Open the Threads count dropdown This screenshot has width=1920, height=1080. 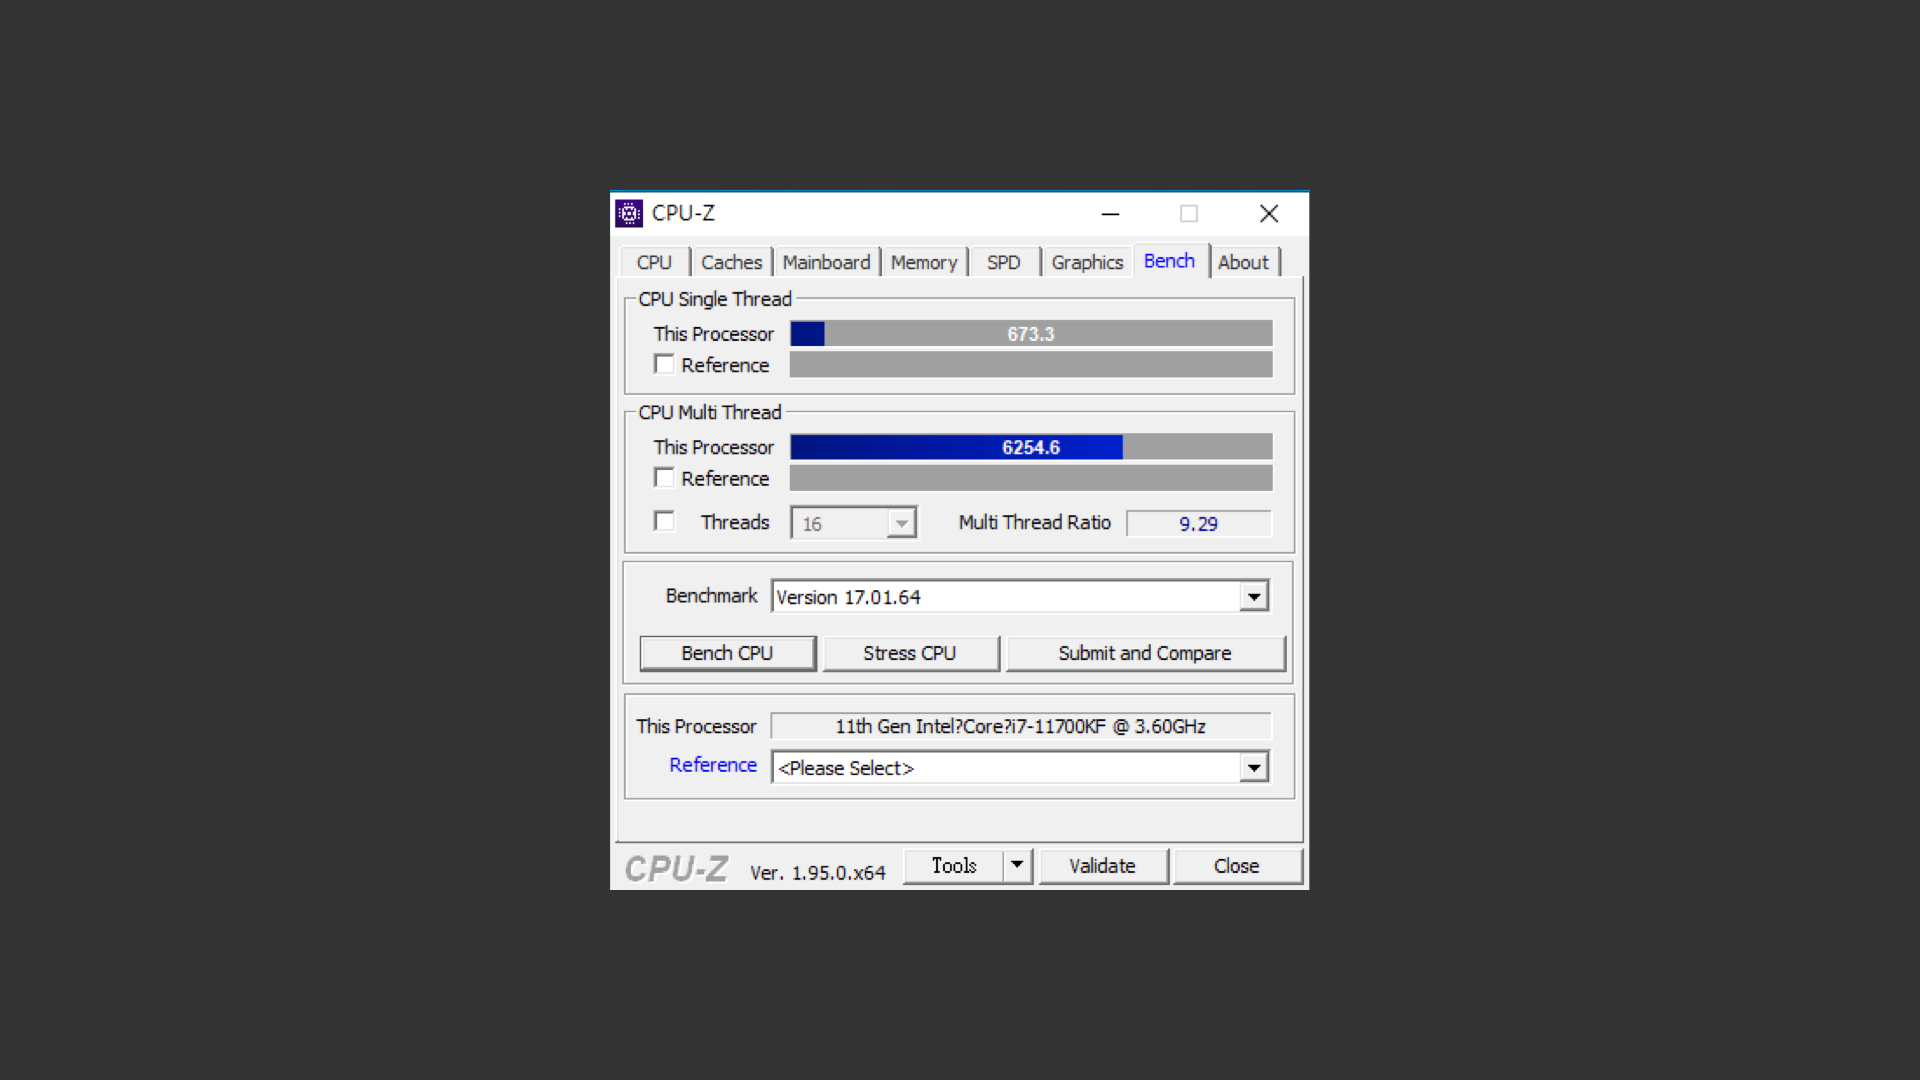tap(901, 523)
